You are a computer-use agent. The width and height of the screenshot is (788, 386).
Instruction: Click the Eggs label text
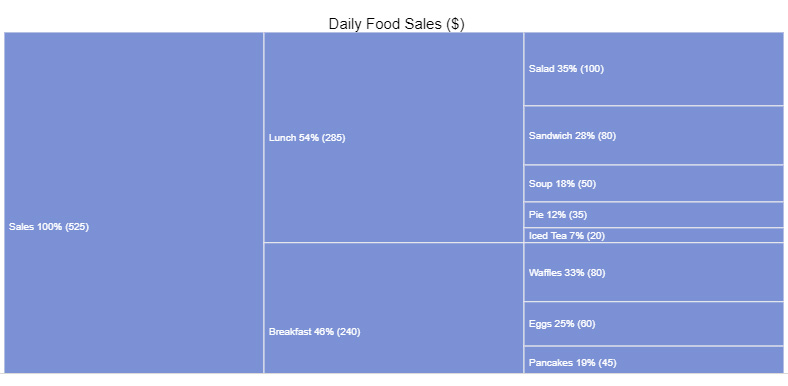[539, 324]
